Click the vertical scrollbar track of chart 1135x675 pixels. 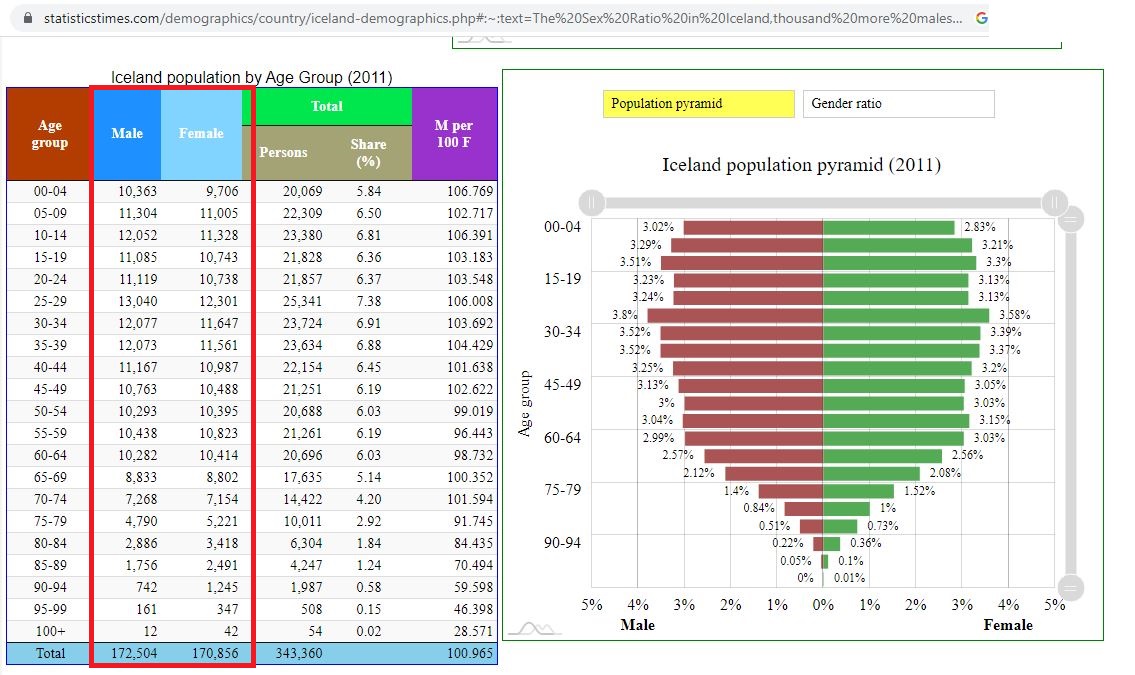[x=1071, y=403]
